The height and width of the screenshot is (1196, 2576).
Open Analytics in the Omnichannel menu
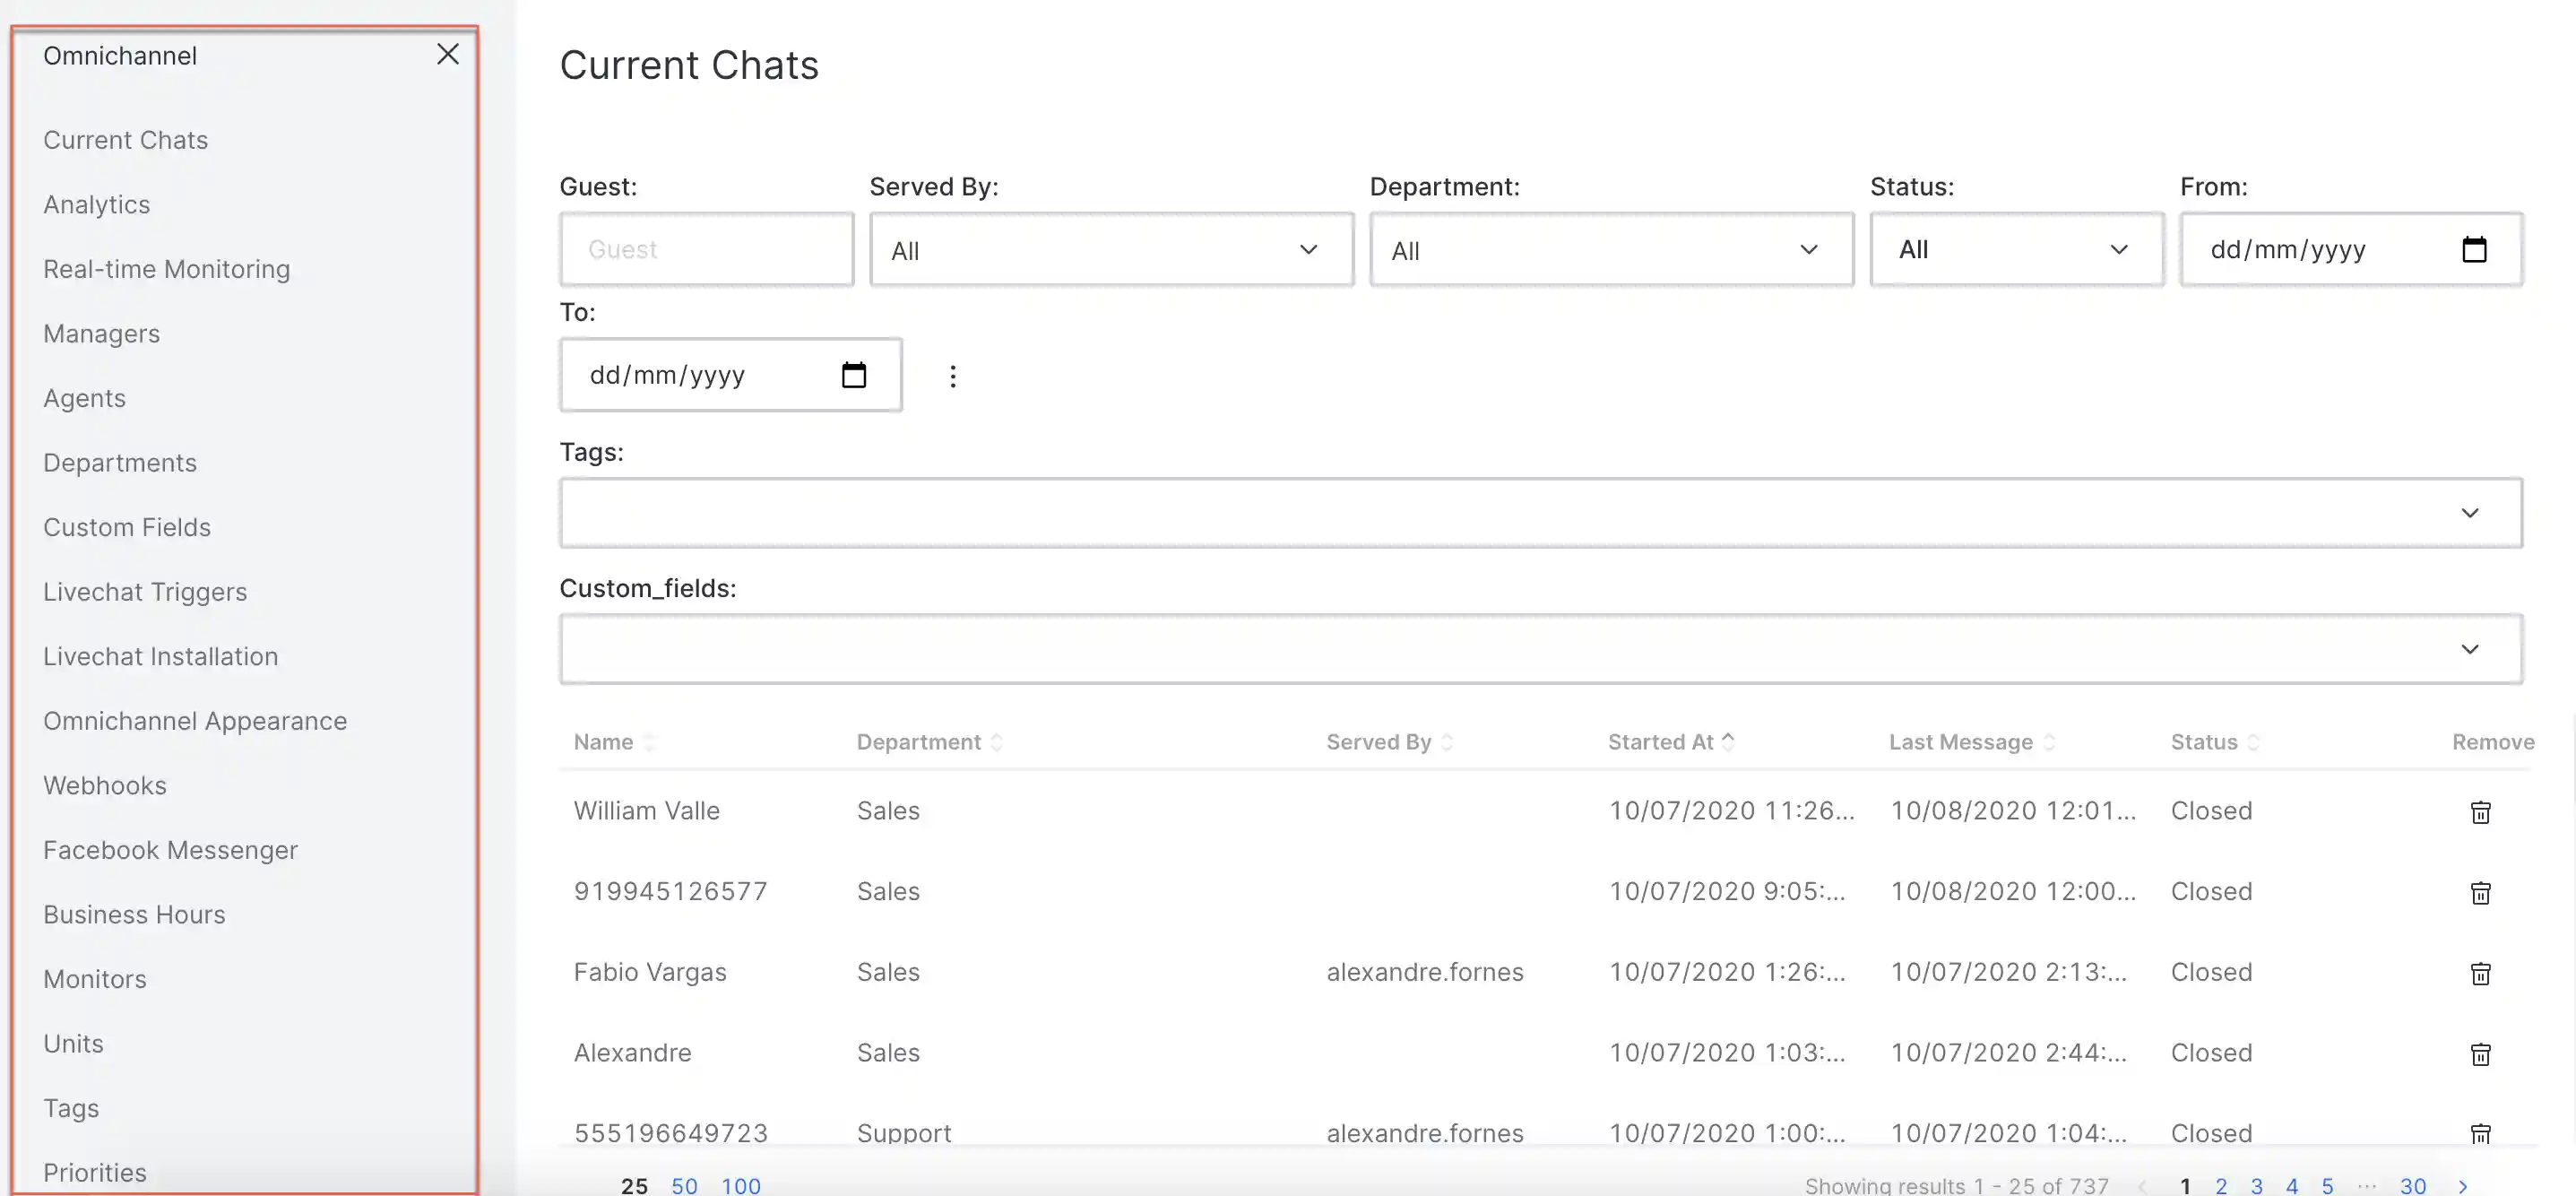coord(96,204)
